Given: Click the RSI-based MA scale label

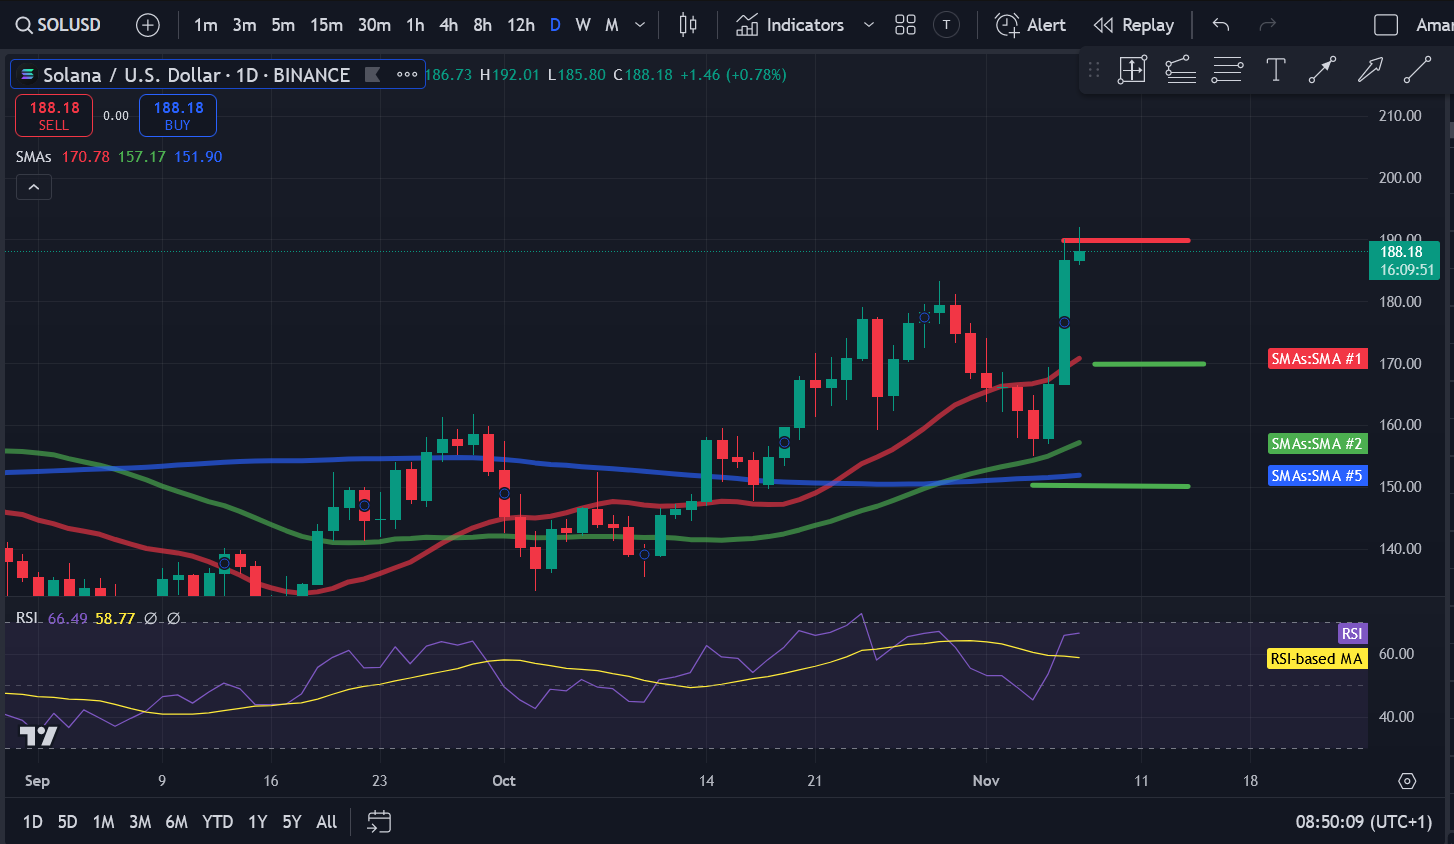Looking at the screenshot, I should [x=1317, y=658].
